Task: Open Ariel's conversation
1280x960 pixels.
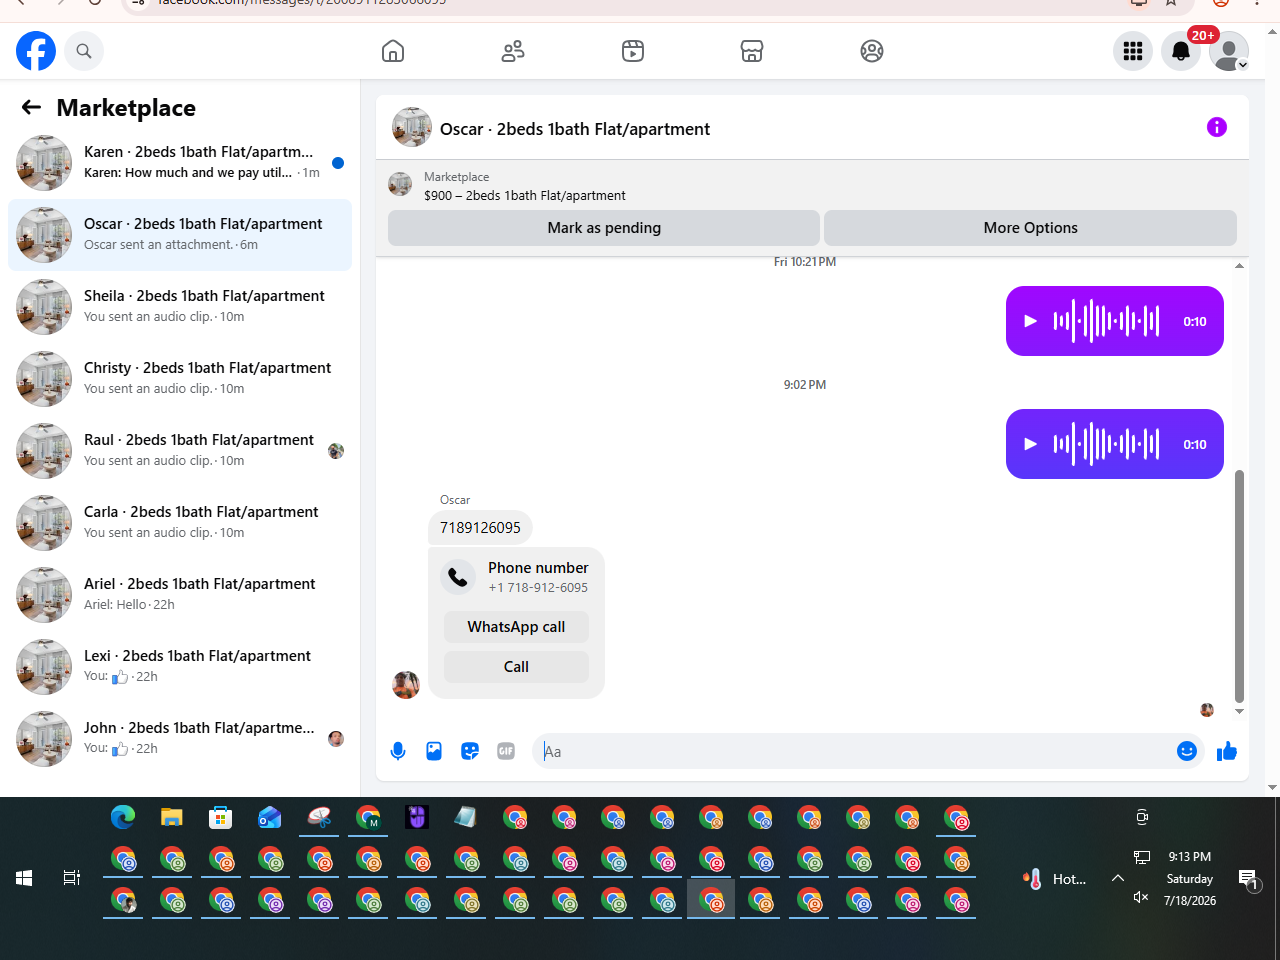Action: pos(180,595)
